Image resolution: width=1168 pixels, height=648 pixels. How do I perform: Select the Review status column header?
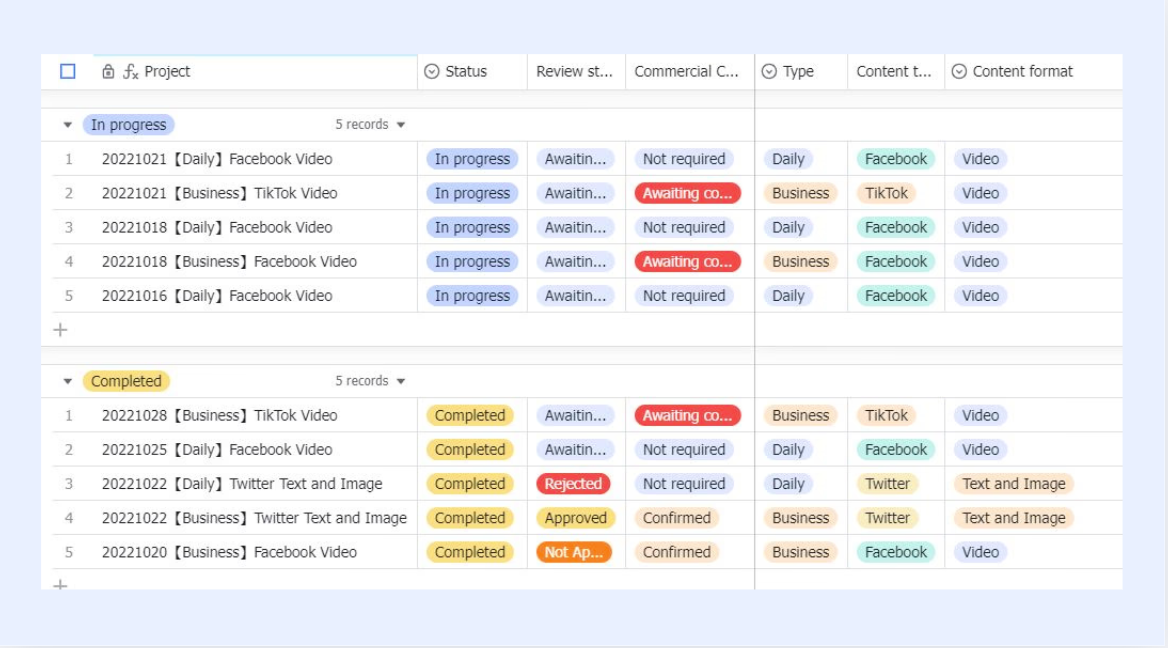click(574, 72)
